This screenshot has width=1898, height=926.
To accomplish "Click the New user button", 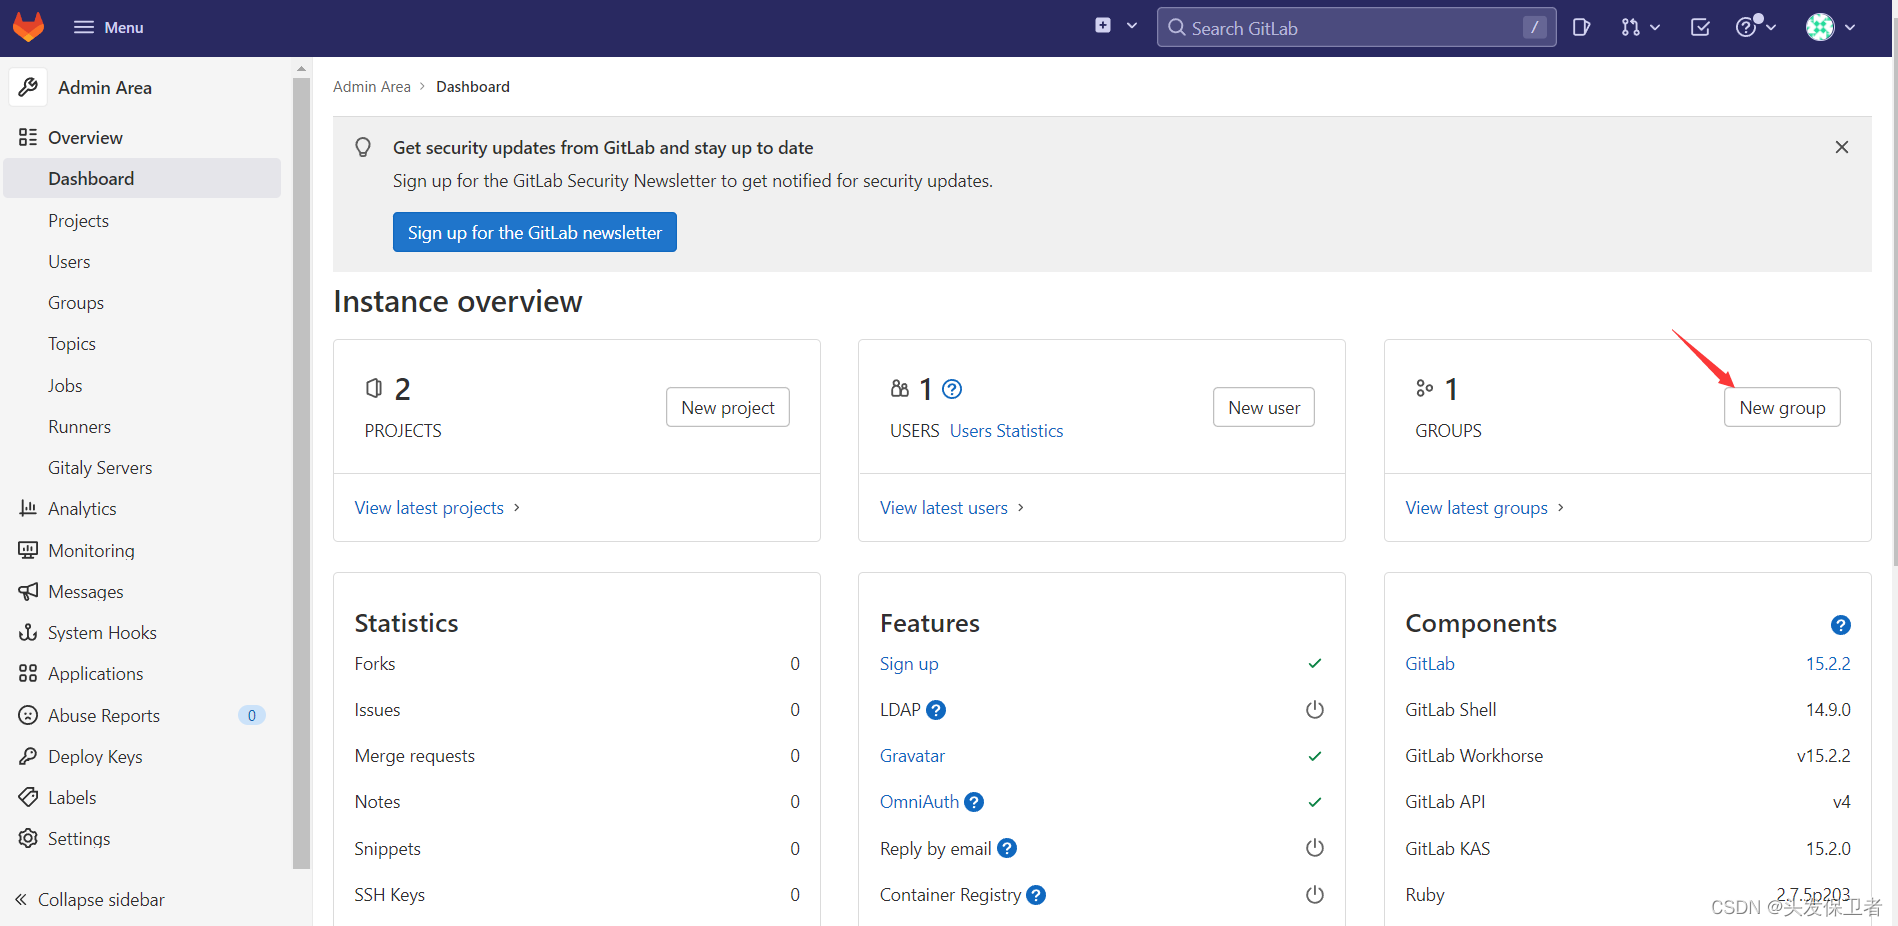I will 1264,407.
